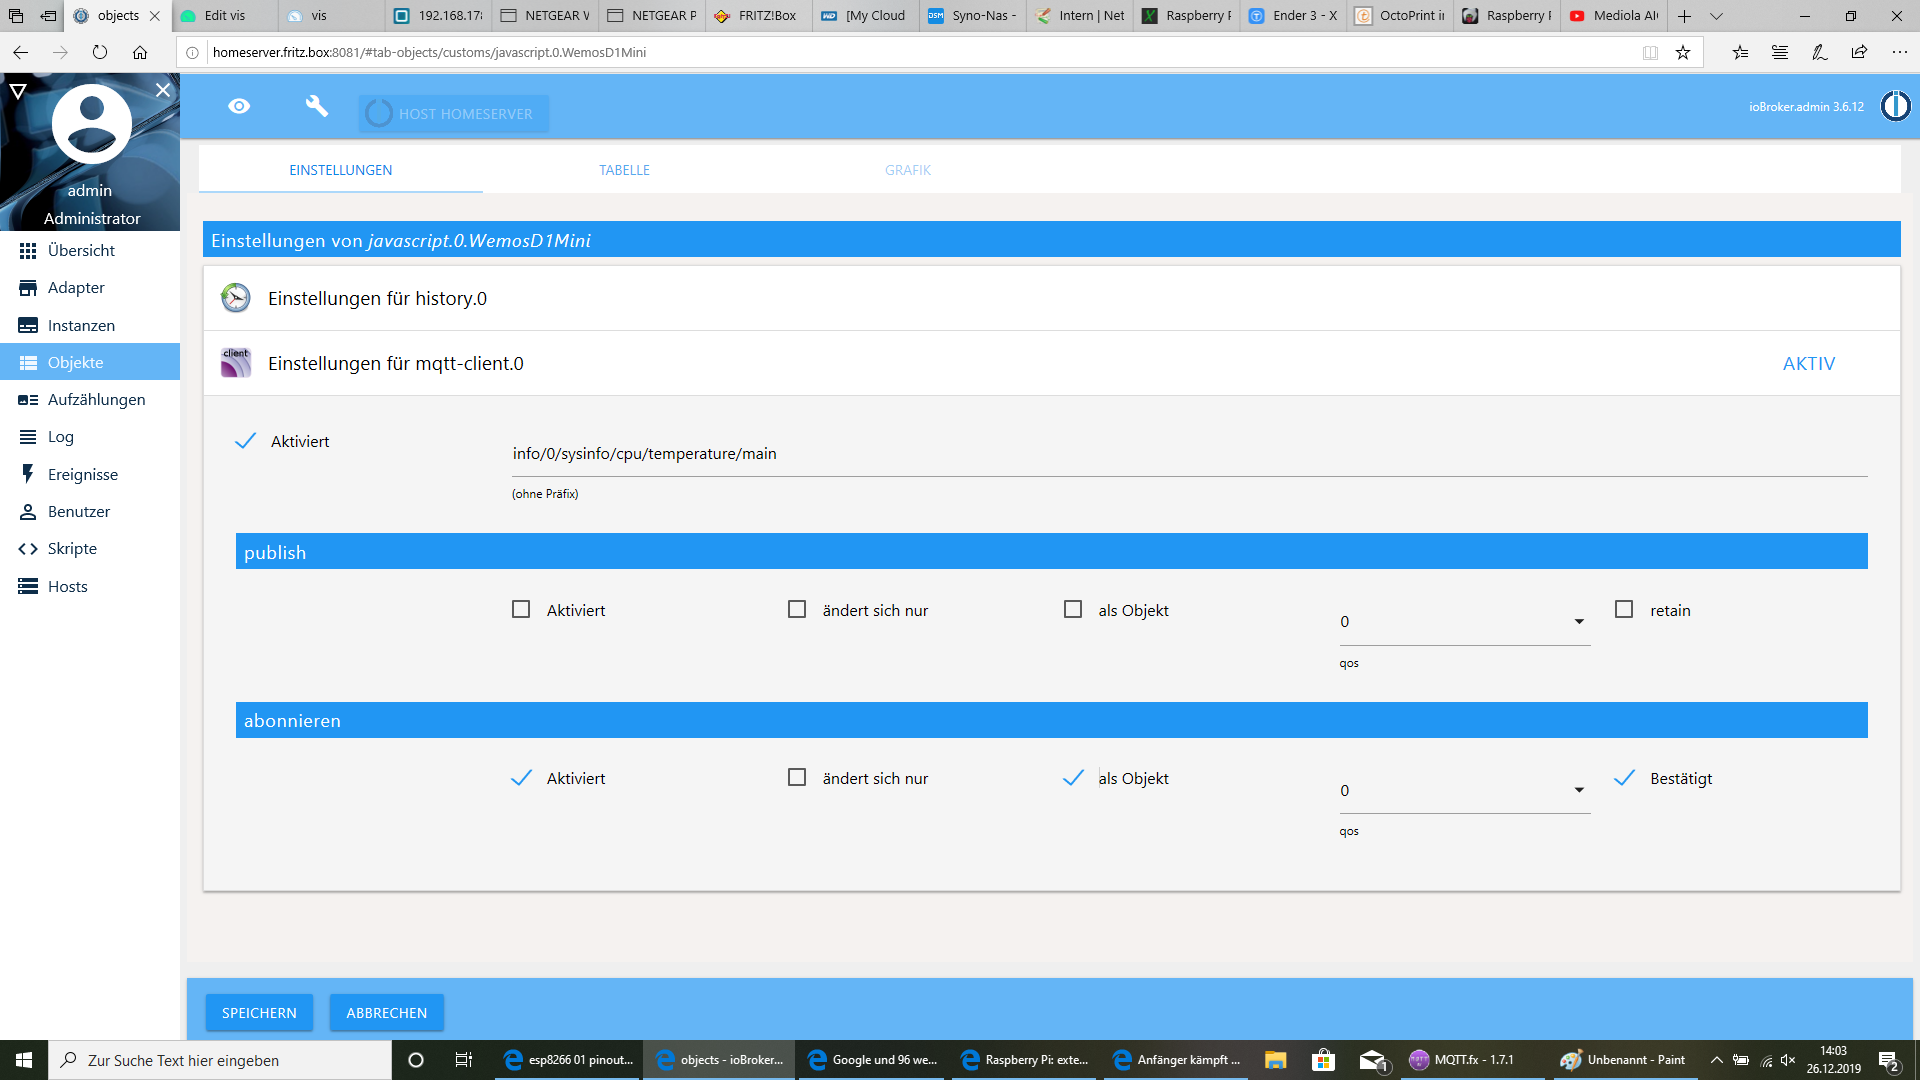The width and height of the screenshot is (1920, 1080).
Task: Click the MQTT topic input field
Action: tap(1188, 454)
